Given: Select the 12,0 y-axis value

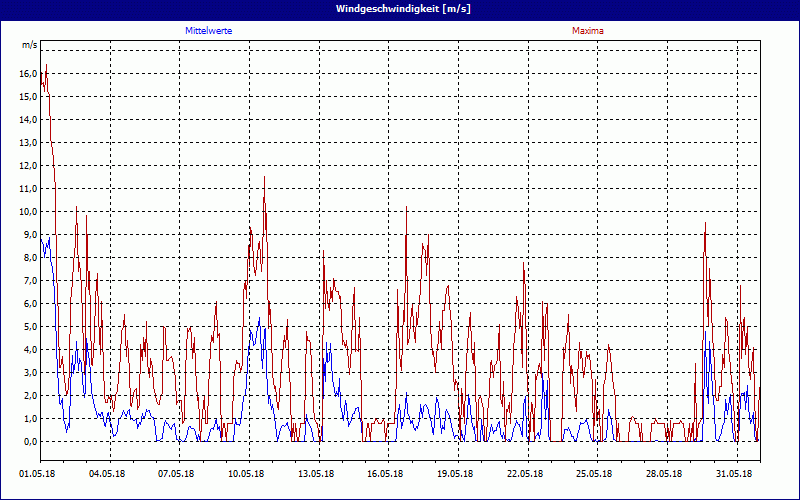Looking at the screenshot, I should click(28, 165).
